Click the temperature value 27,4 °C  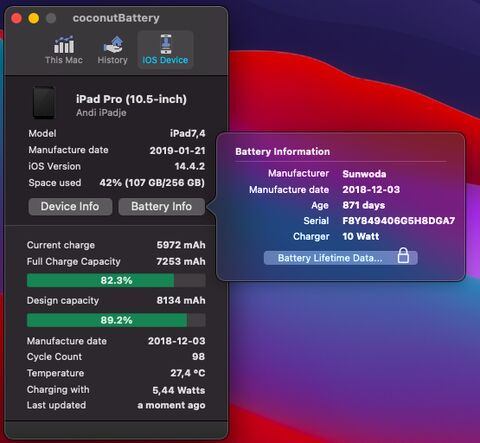(188, 373)
